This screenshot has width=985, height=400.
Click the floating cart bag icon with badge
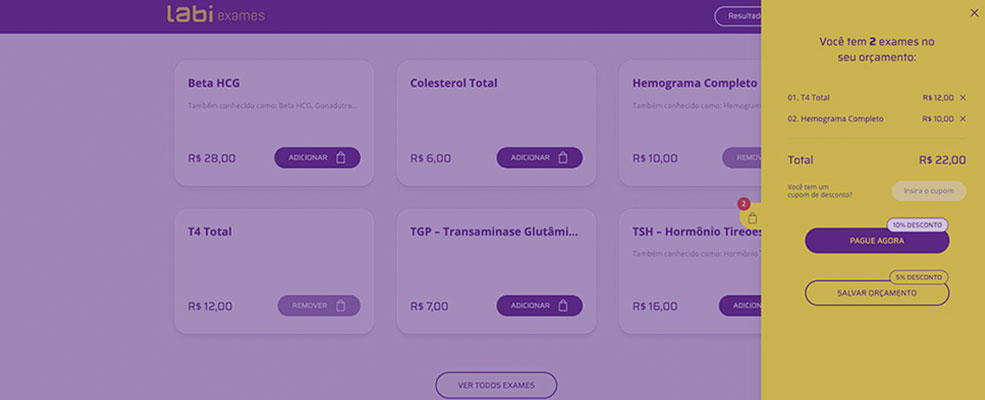(752, 218)
